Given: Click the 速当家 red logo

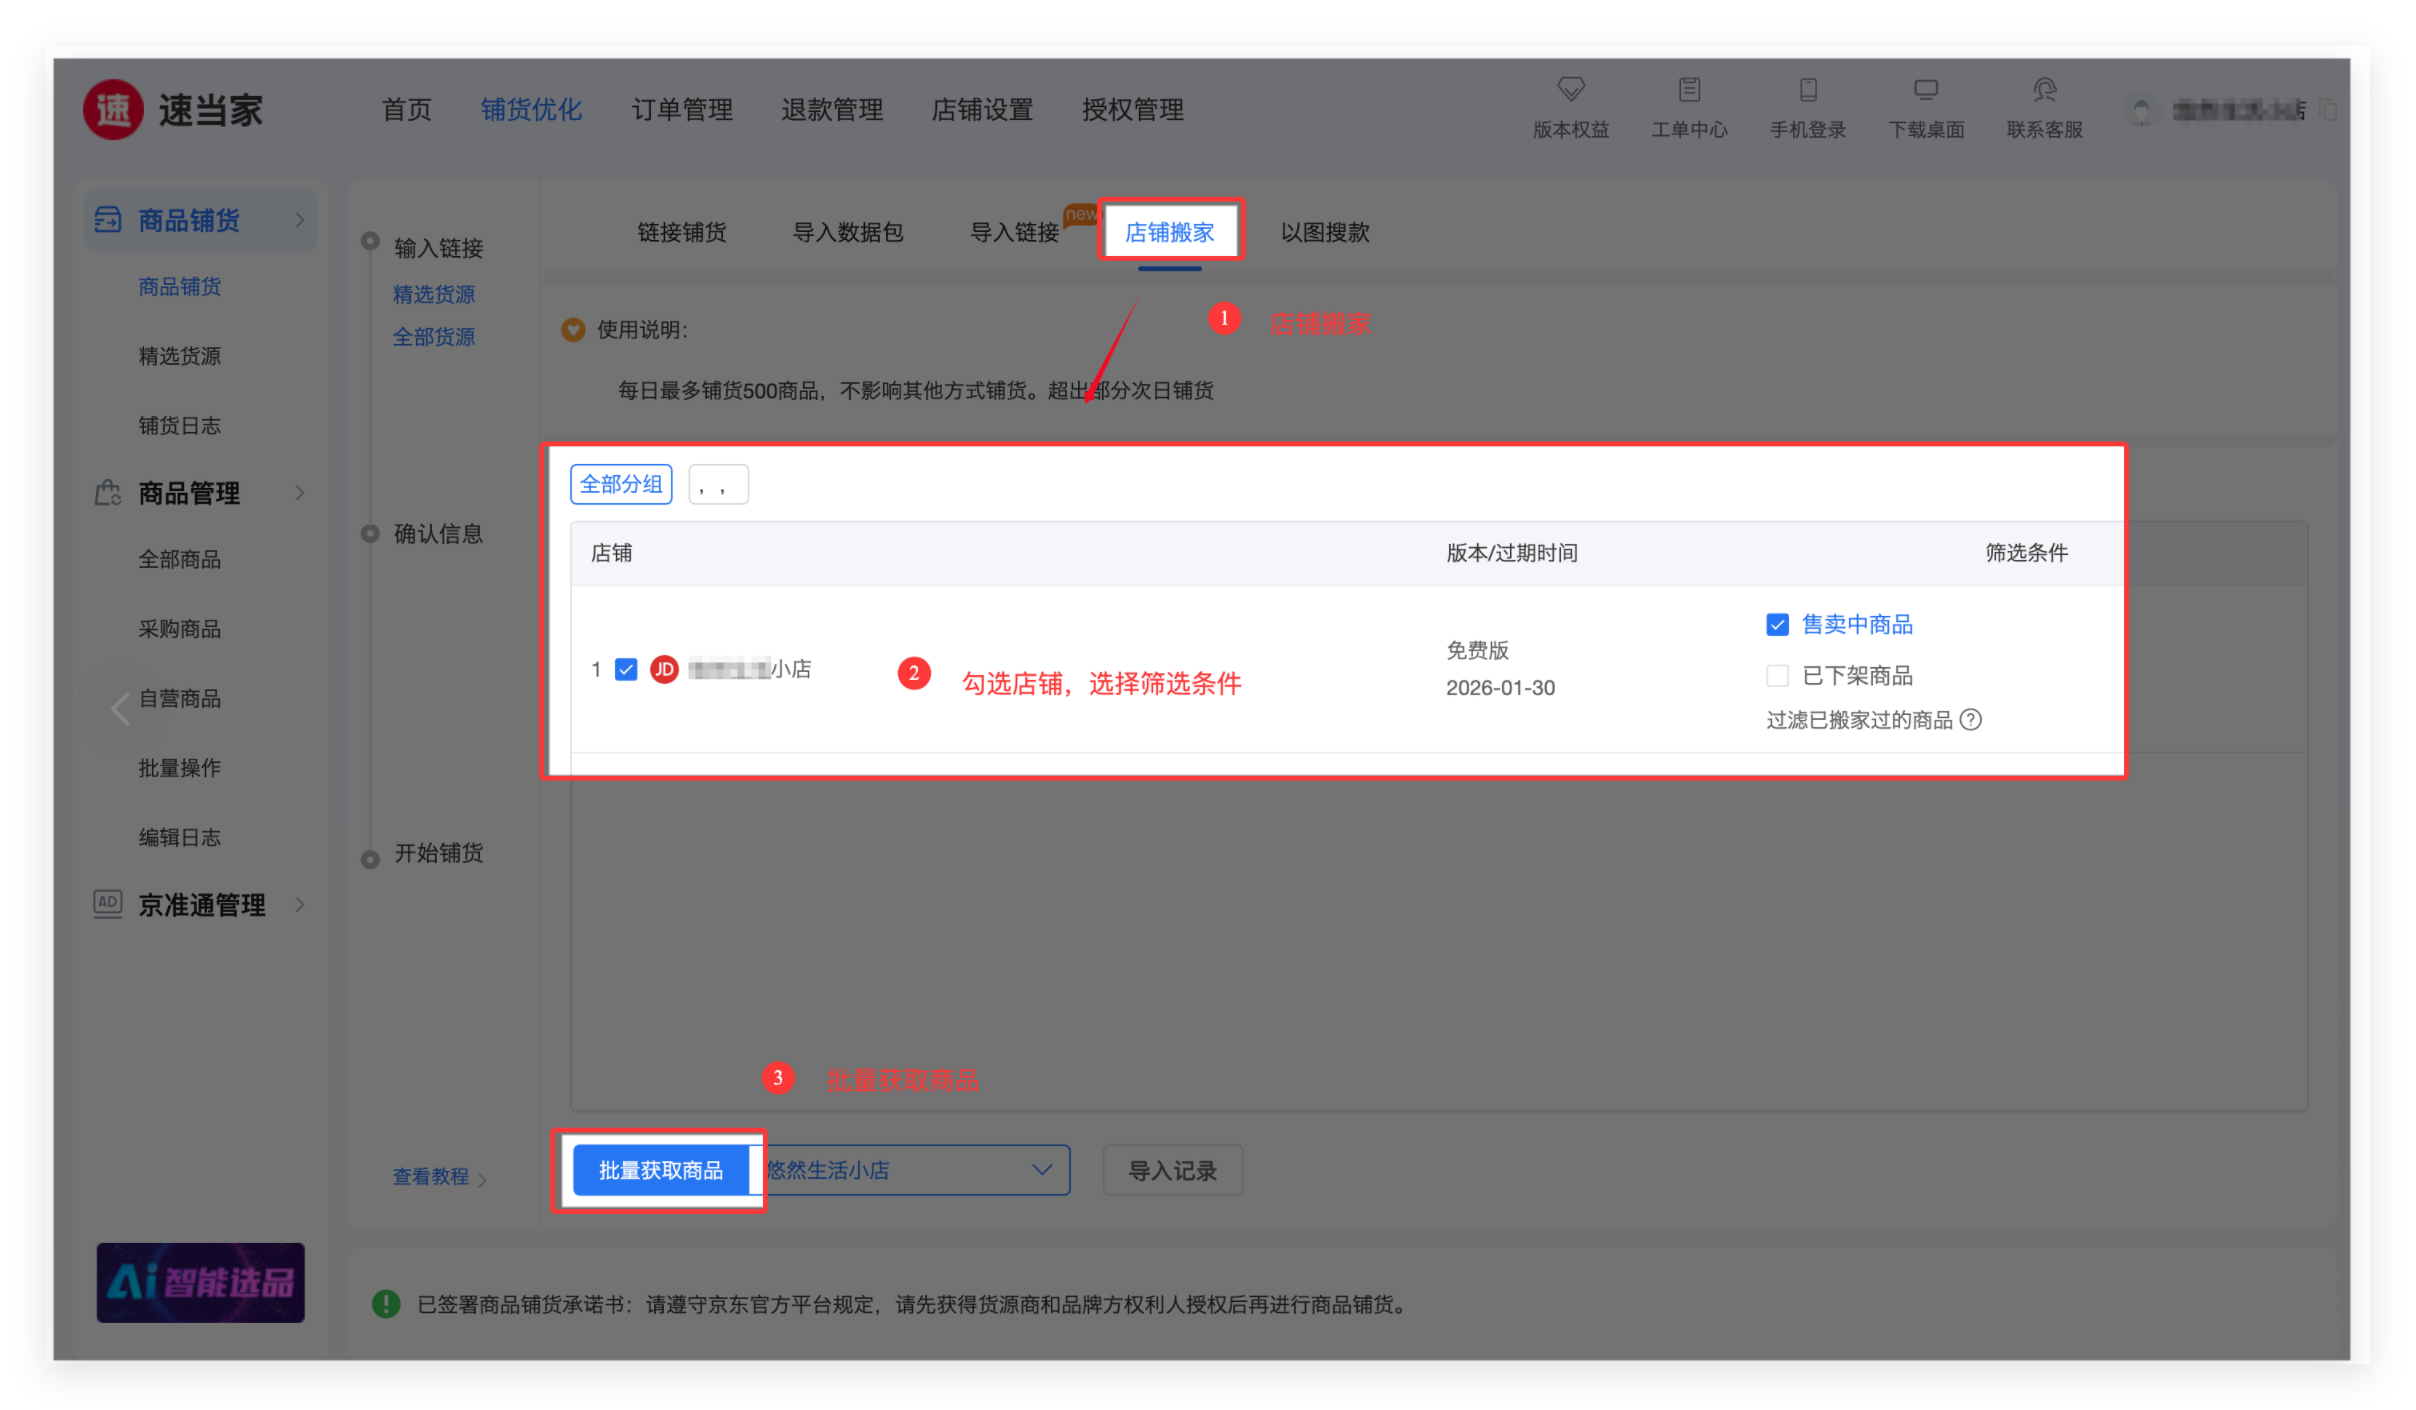Looking at the screenshot, I should 113,110.
